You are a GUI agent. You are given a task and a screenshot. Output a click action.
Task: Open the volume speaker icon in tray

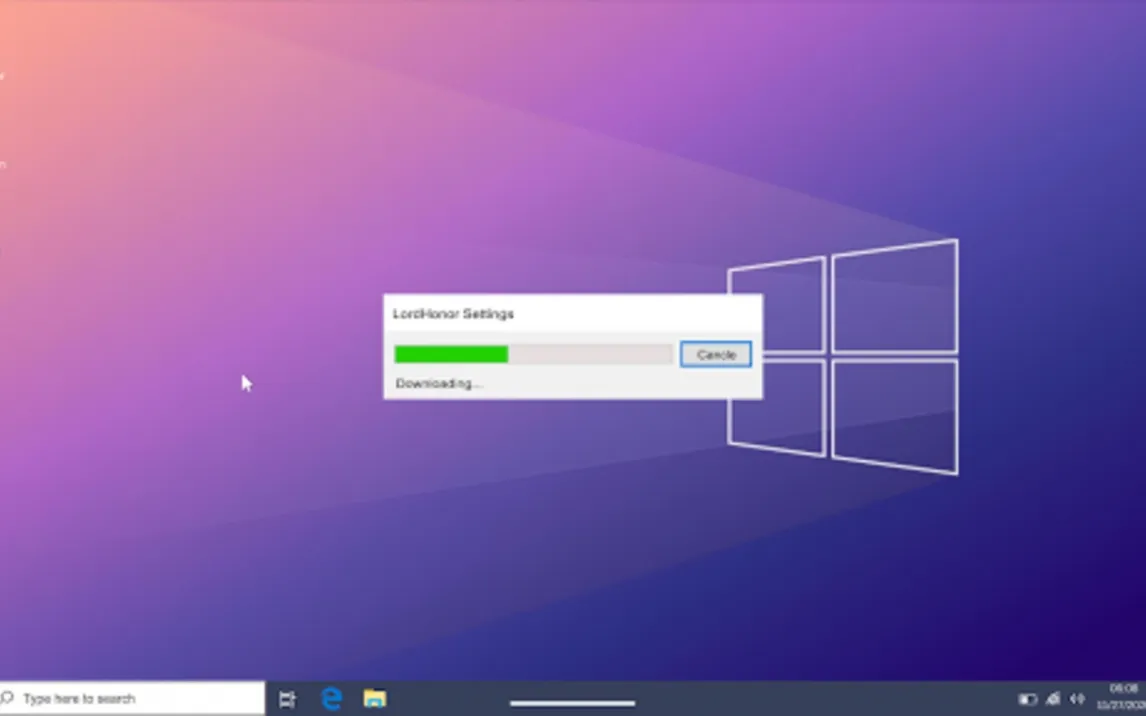pyautogui.click(x=1077, y=699)
